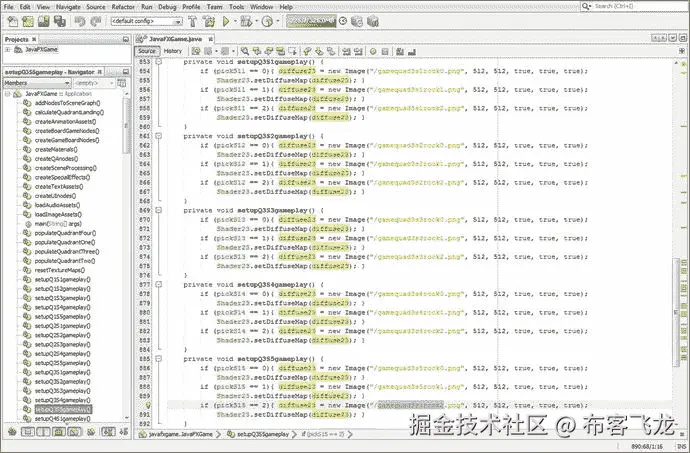Expand the JavaFXGame project node
The width and height of the screenshot is (690, 453).
(x=7, y=49)
